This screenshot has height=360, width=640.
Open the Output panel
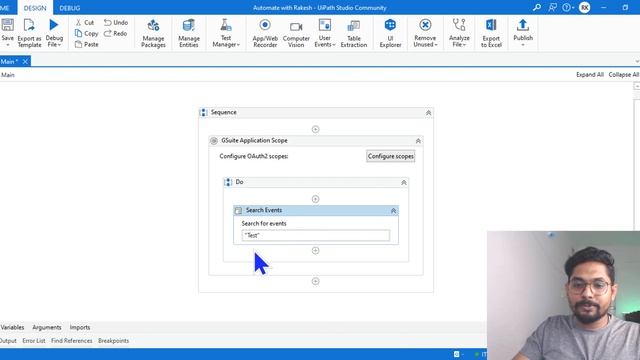coord(8,340)
